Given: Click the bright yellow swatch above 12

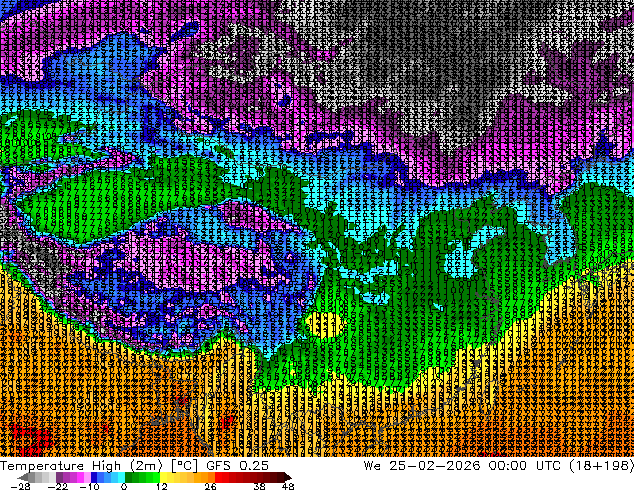Looking at the screenshot, I should tap(163, 477).
